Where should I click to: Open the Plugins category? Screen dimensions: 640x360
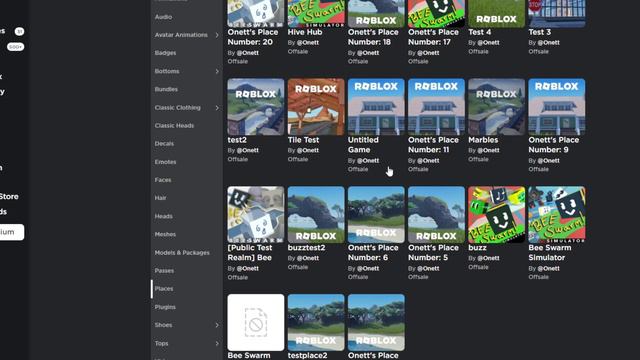point(165,307)
